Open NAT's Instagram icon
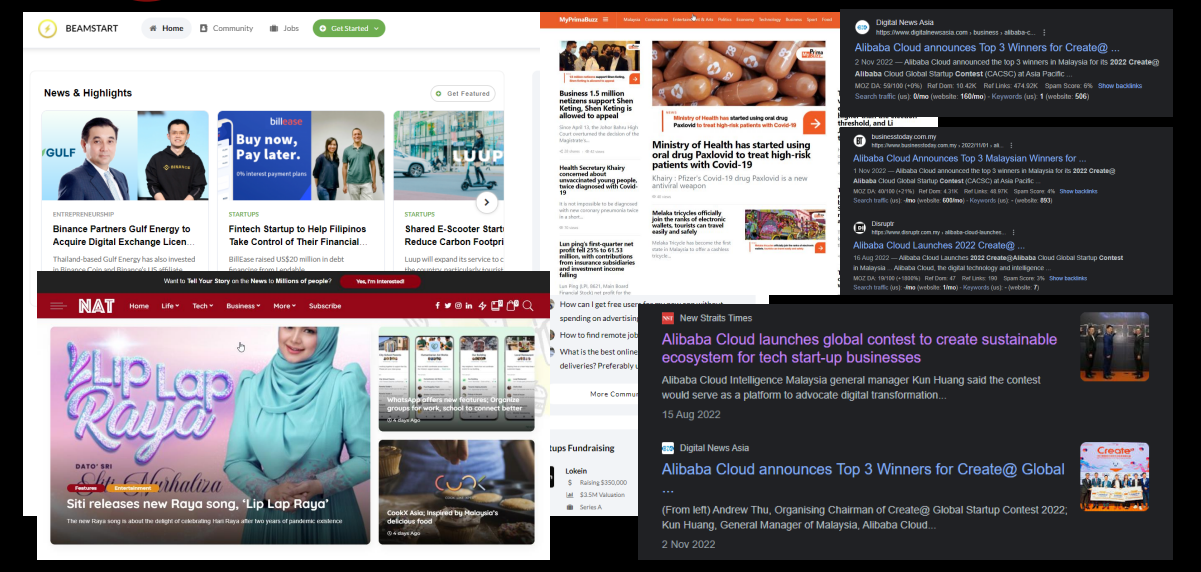This screenshot has height=572, width=1201. pos(458,306)
